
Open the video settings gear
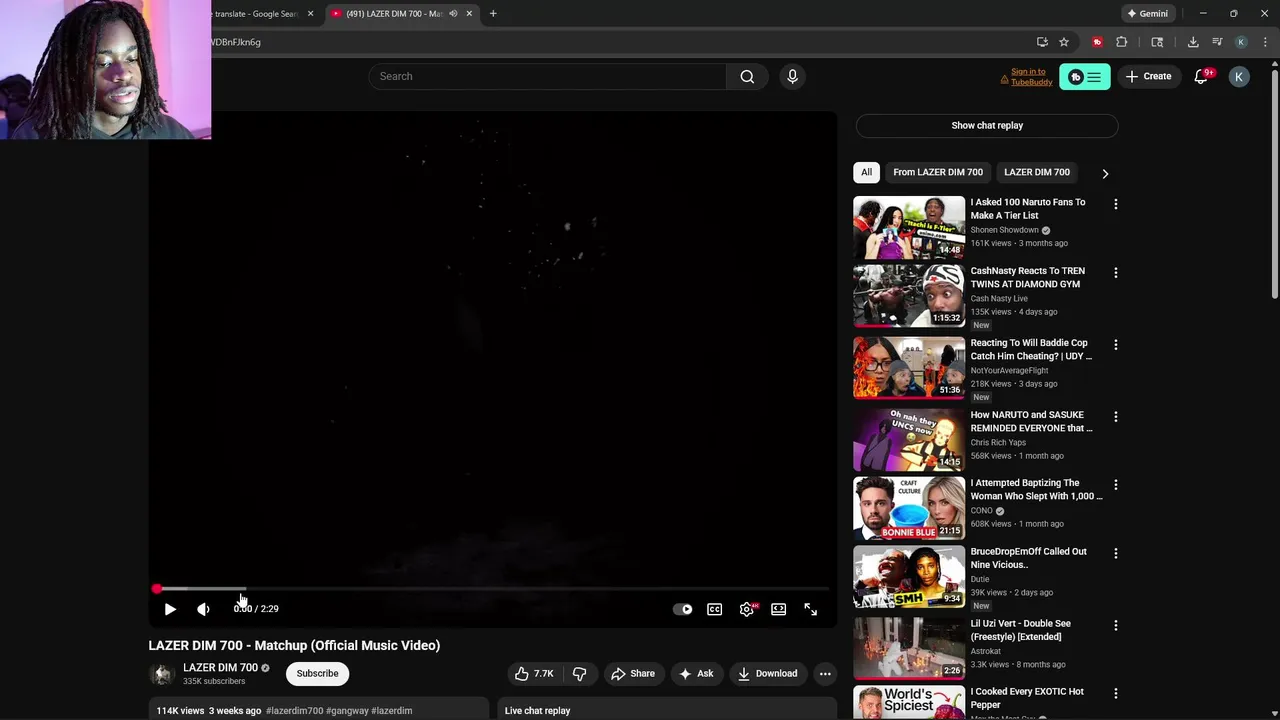coord(747,609)
